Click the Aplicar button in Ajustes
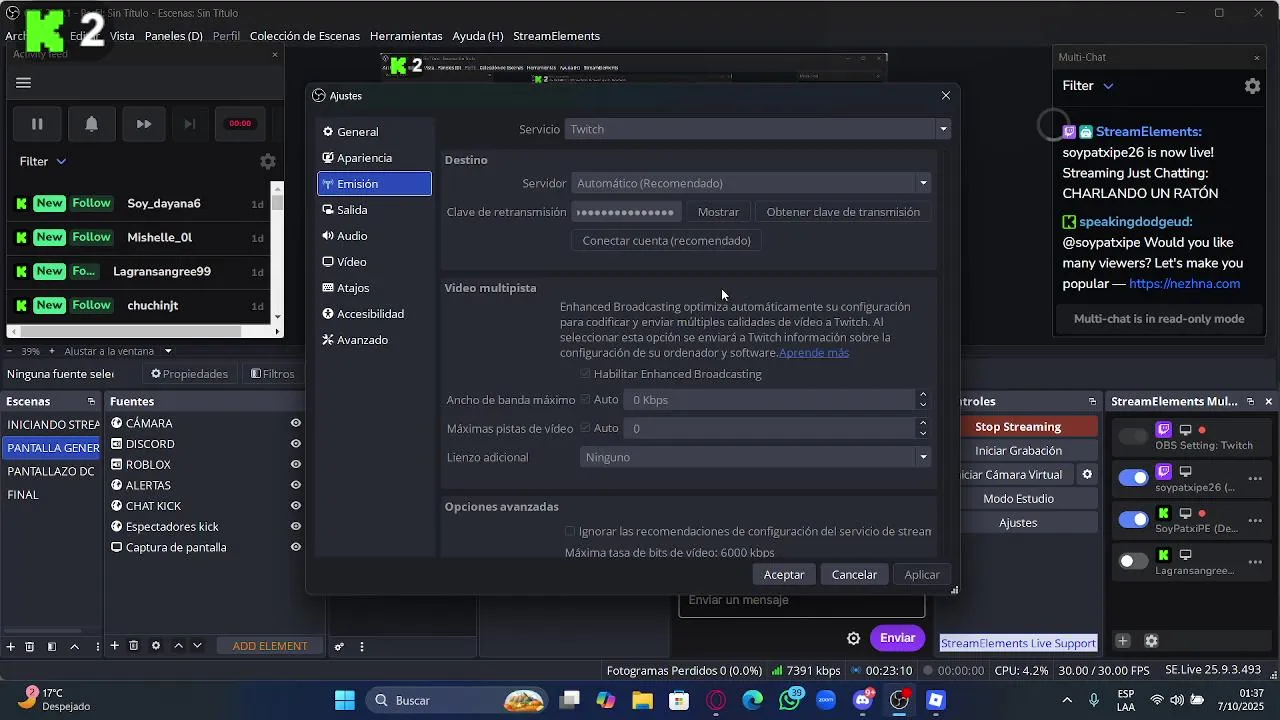Image resolution: width=1280 pixels, height=720 pixels. pos(922,575)
